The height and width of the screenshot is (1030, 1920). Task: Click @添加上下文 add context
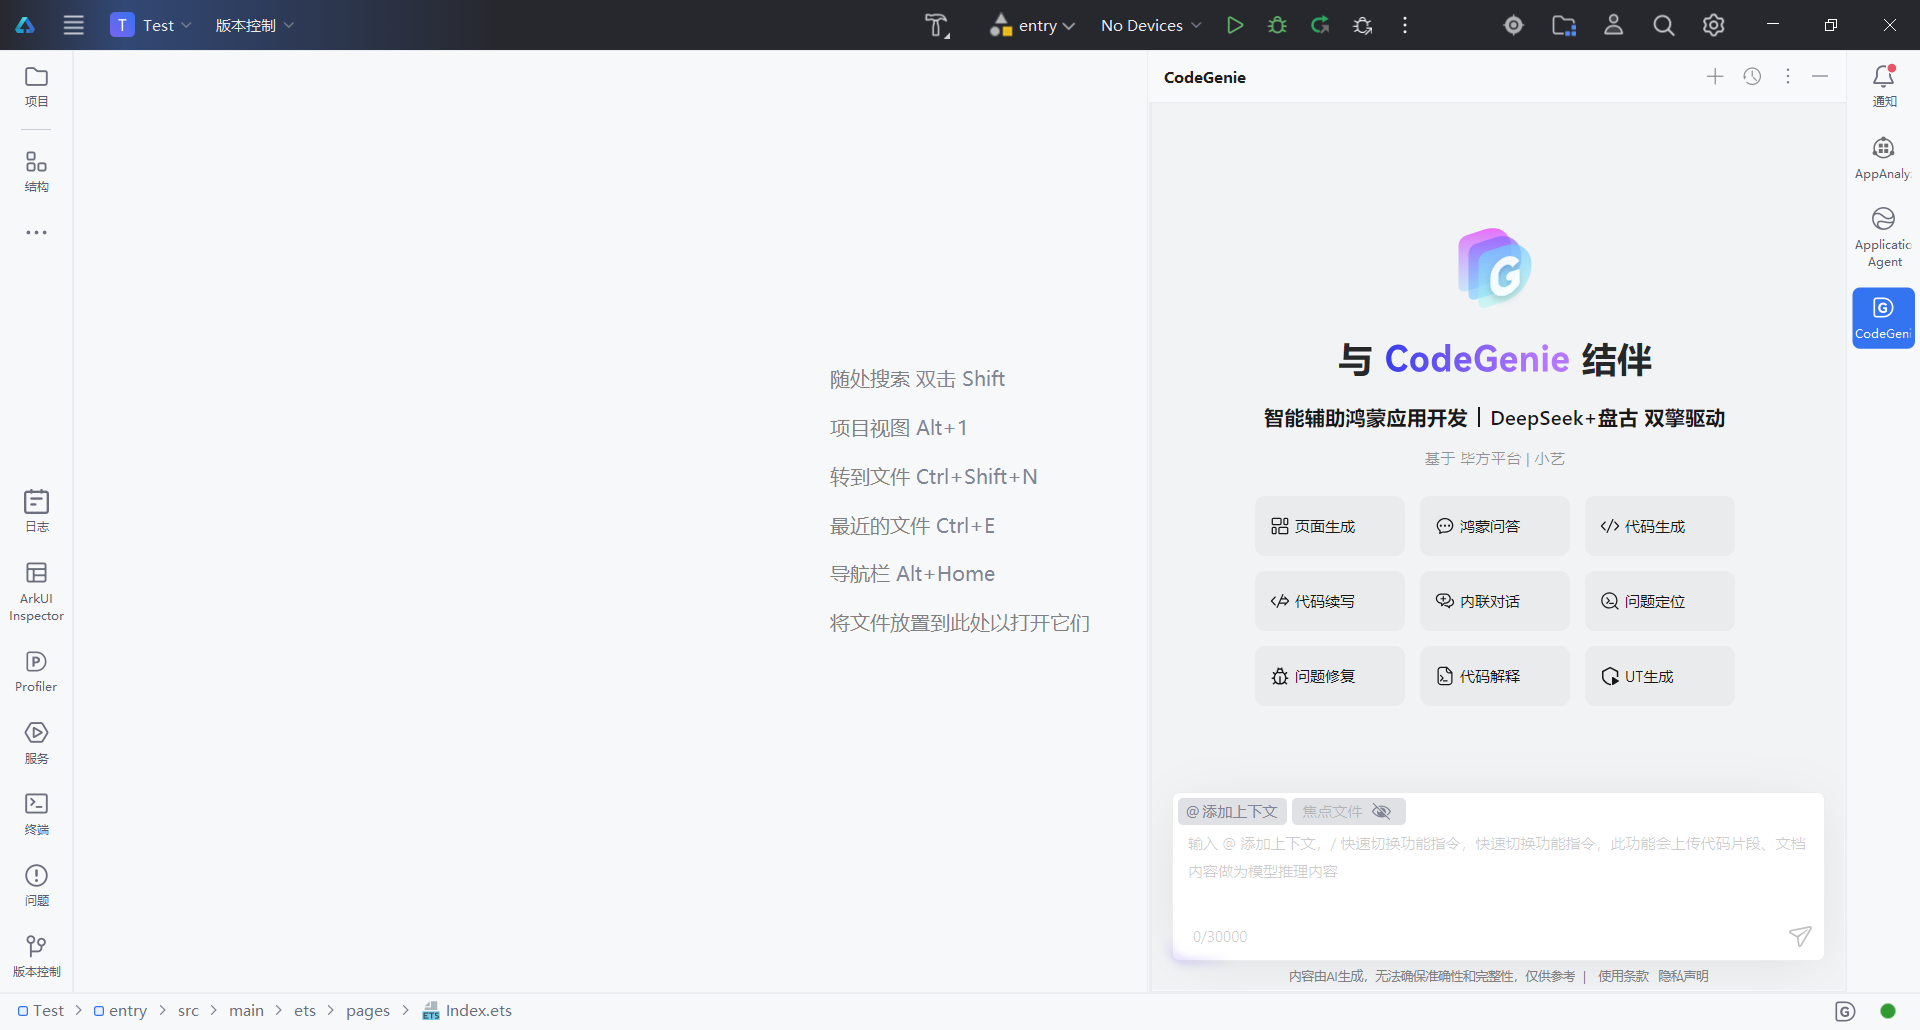coord(1232,811)
